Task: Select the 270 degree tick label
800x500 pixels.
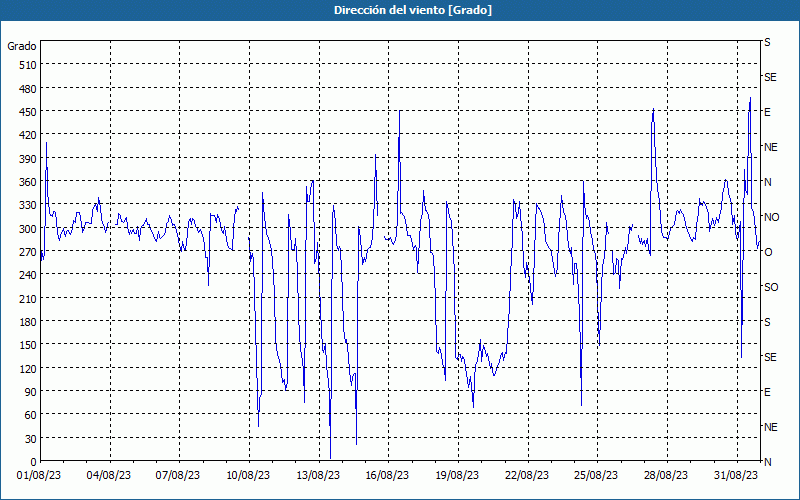Action: [28, 252]
